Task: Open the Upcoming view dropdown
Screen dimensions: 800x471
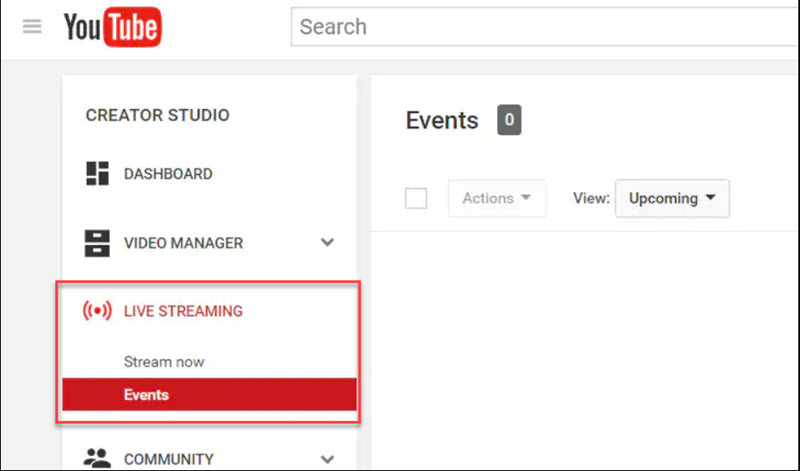Action: tap(672, 198)
